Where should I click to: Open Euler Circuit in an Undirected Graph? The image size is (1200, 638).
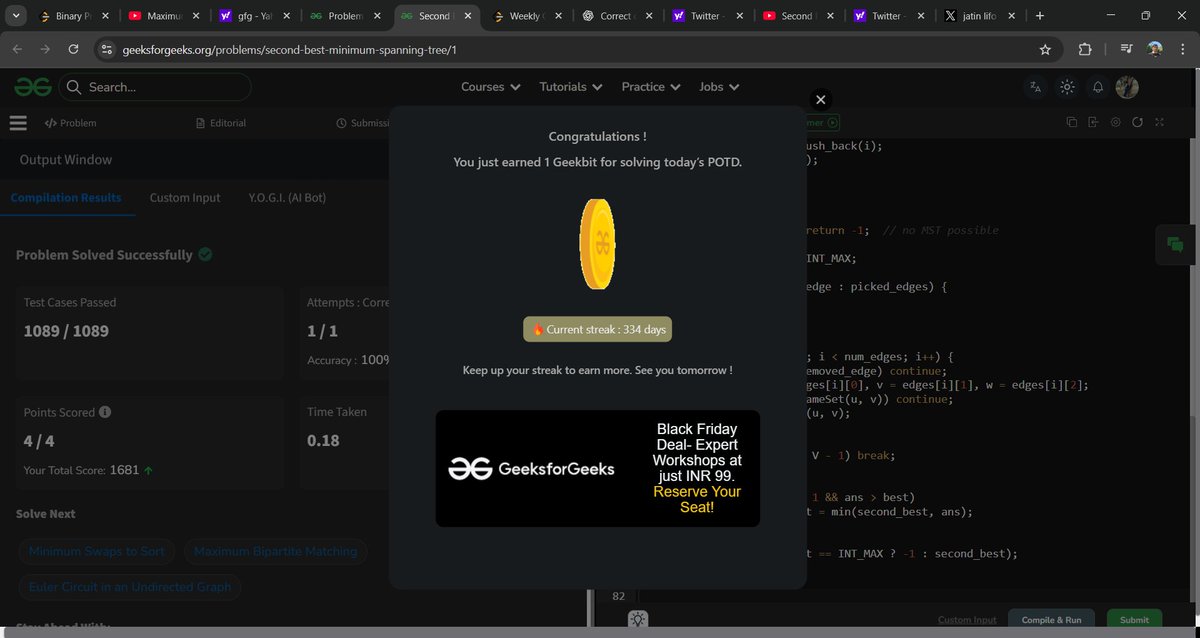pyautogui.click(x=129, y=587)
